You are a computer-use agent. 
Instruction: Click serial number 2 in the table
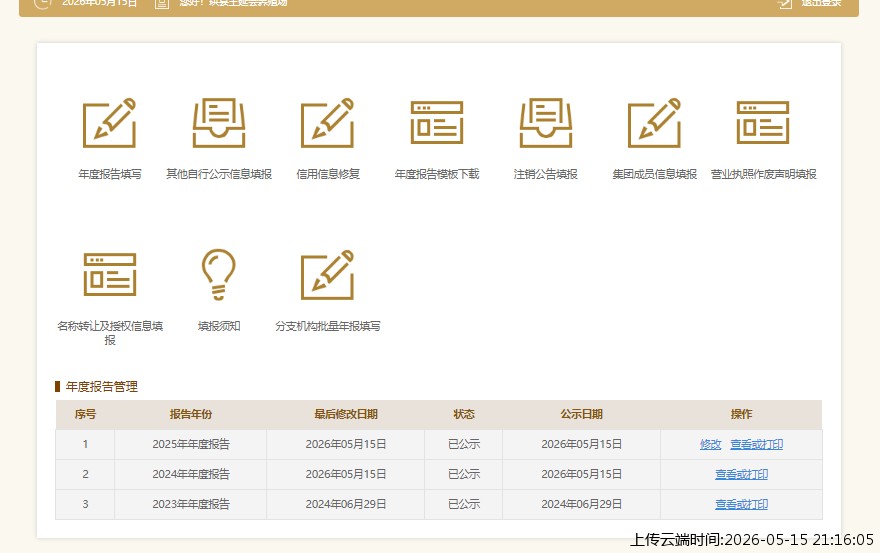(x=85, y=474)
